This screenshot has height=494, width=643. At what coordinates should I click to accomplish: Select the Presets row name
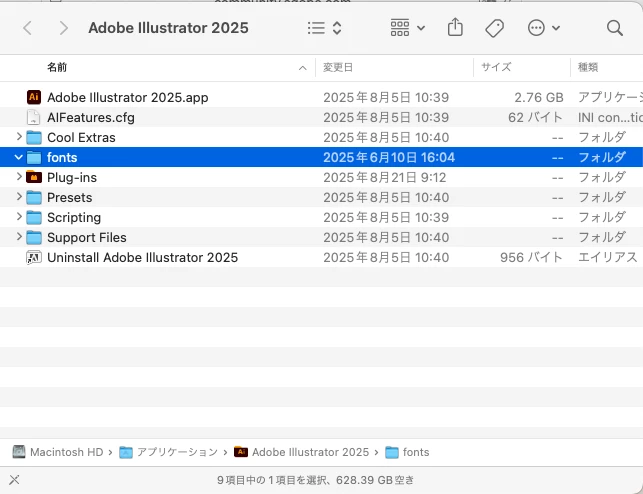point(70,198)
